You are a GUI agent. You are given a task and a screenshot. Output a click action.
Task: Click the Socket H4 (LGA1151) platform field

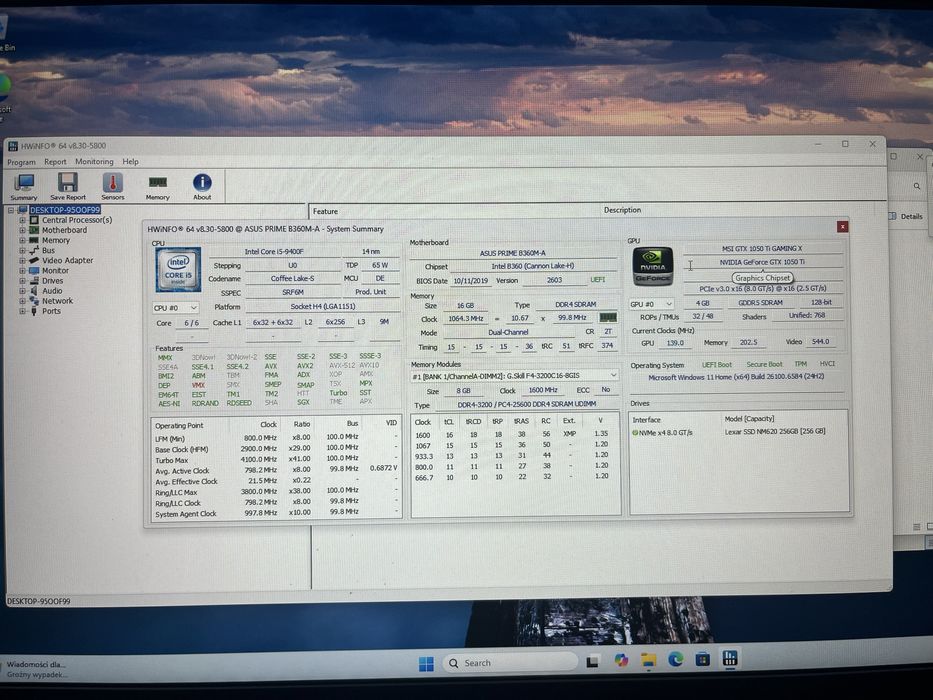323,307
